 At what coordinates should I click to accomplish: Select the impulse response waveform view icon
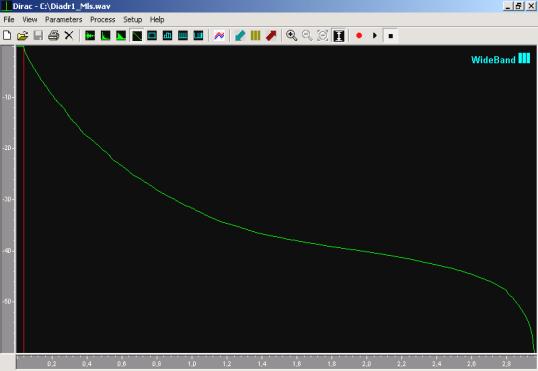coord(90,35)
